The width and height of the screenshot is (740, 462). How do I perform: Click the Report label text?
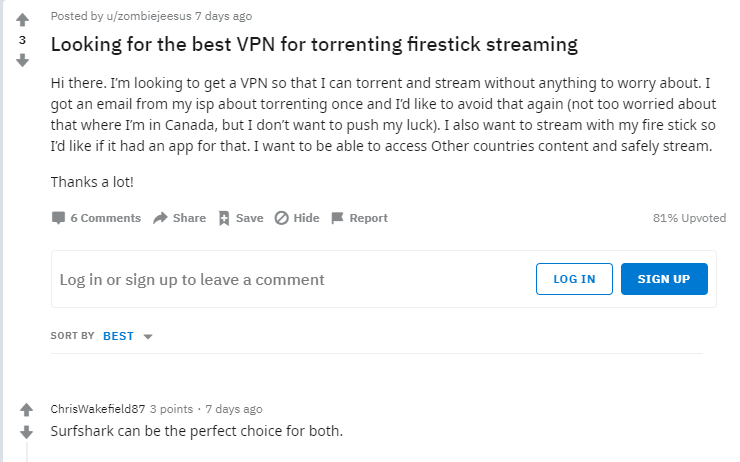click(368, 218)
